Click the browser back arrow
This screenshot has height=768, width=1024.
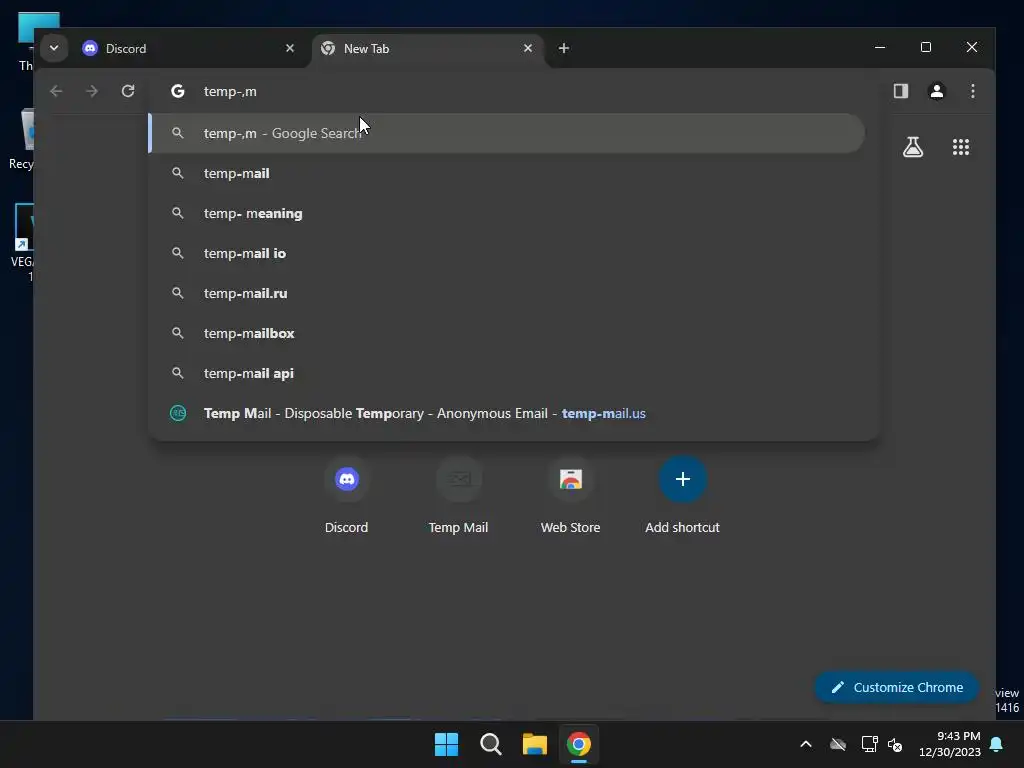tap(56, 91)
